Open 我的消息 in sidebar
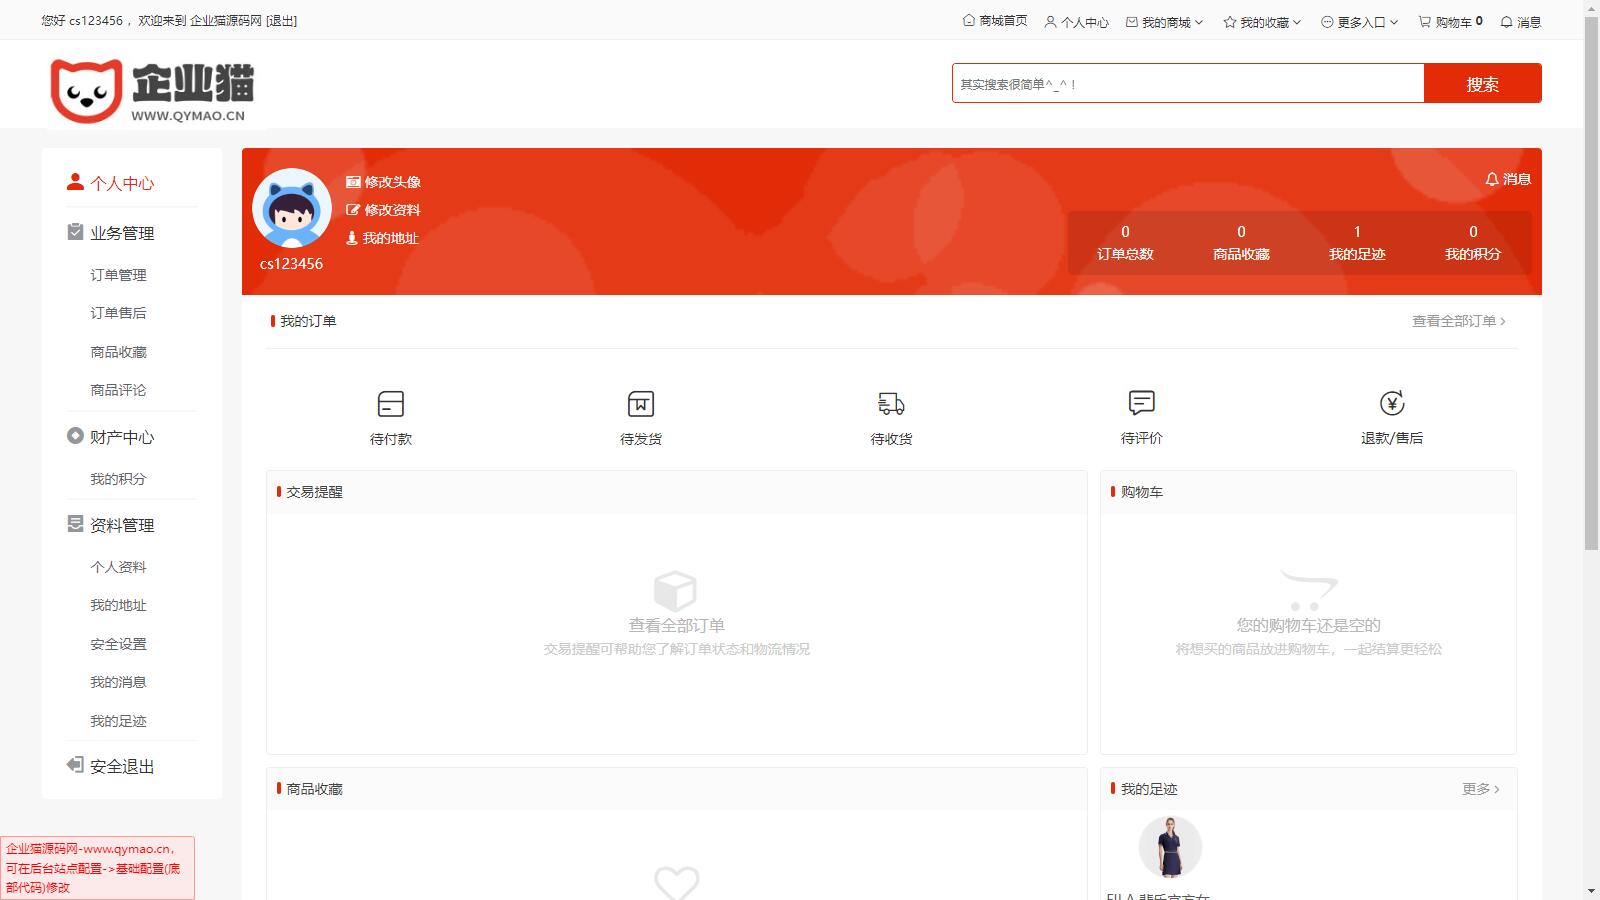The width and height of the screenshot is (1600, 900). click(118, 682)
